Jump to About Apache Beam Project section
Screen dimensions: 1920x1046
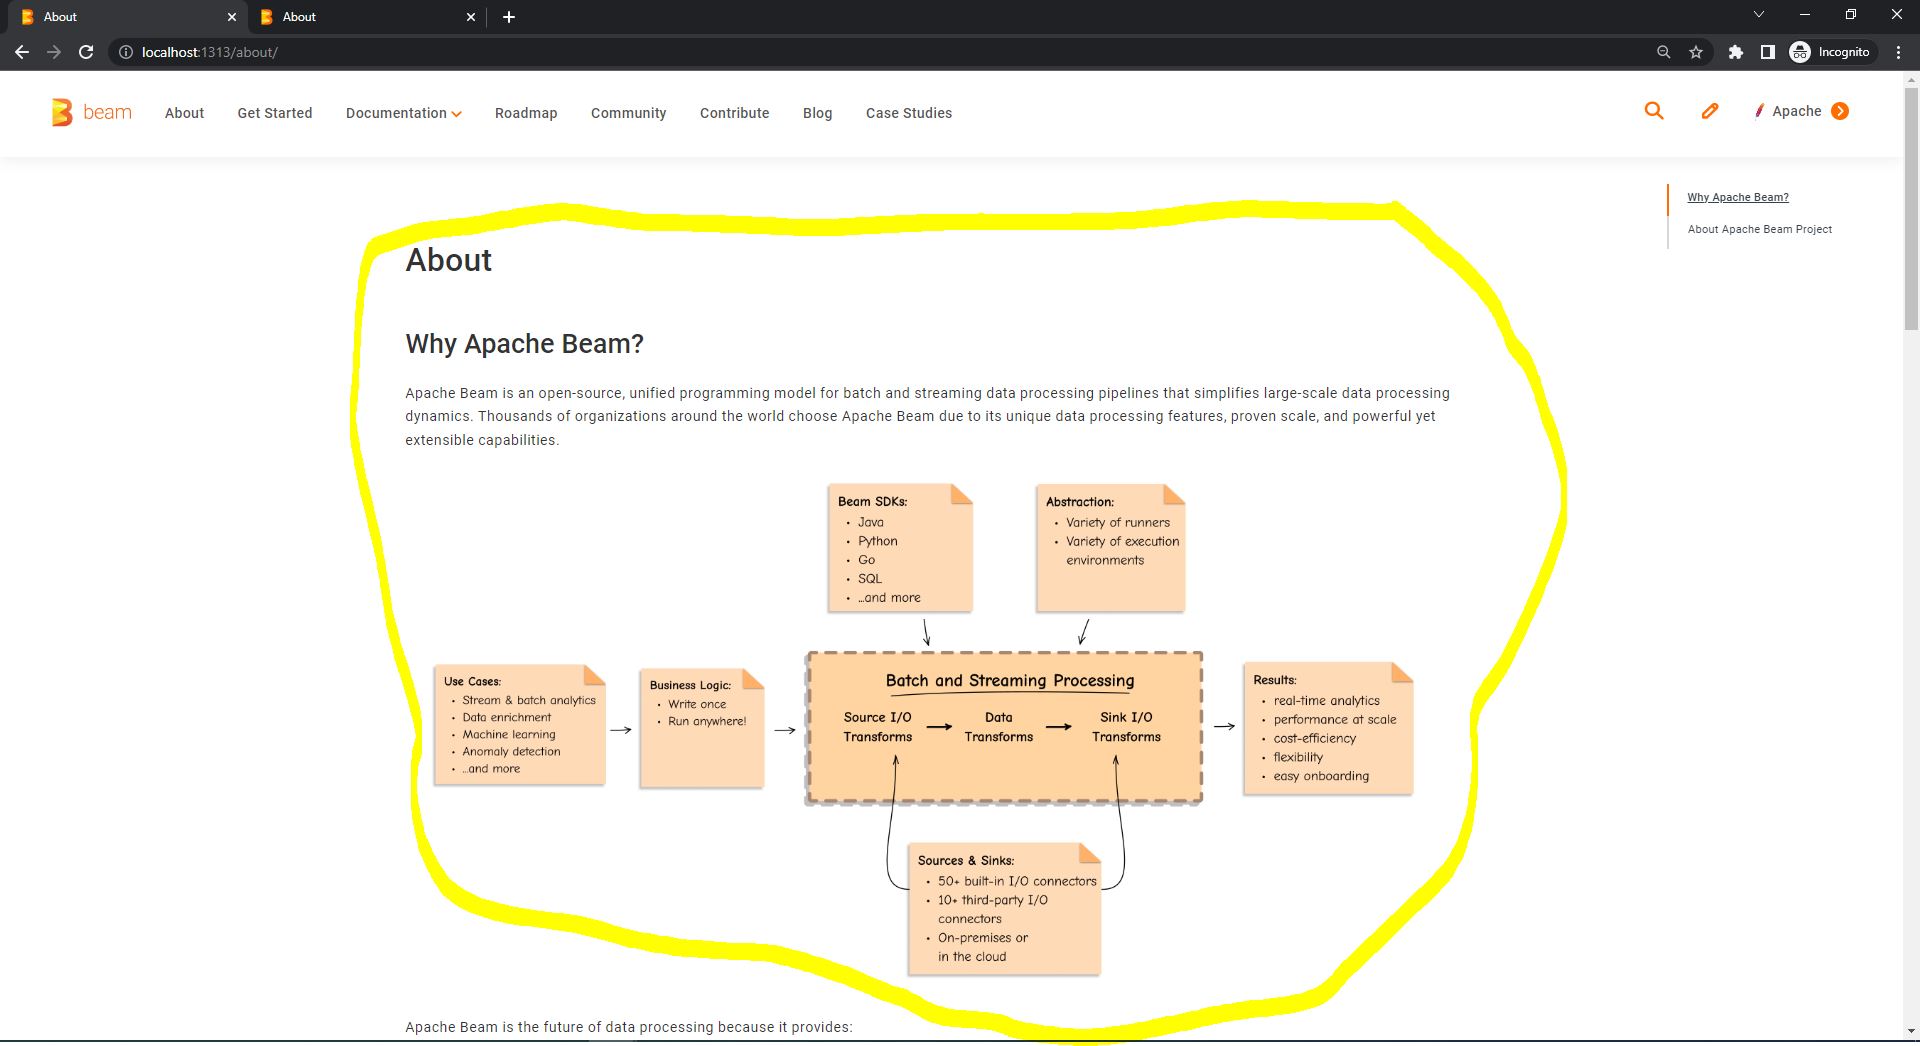pos(1760,229)
